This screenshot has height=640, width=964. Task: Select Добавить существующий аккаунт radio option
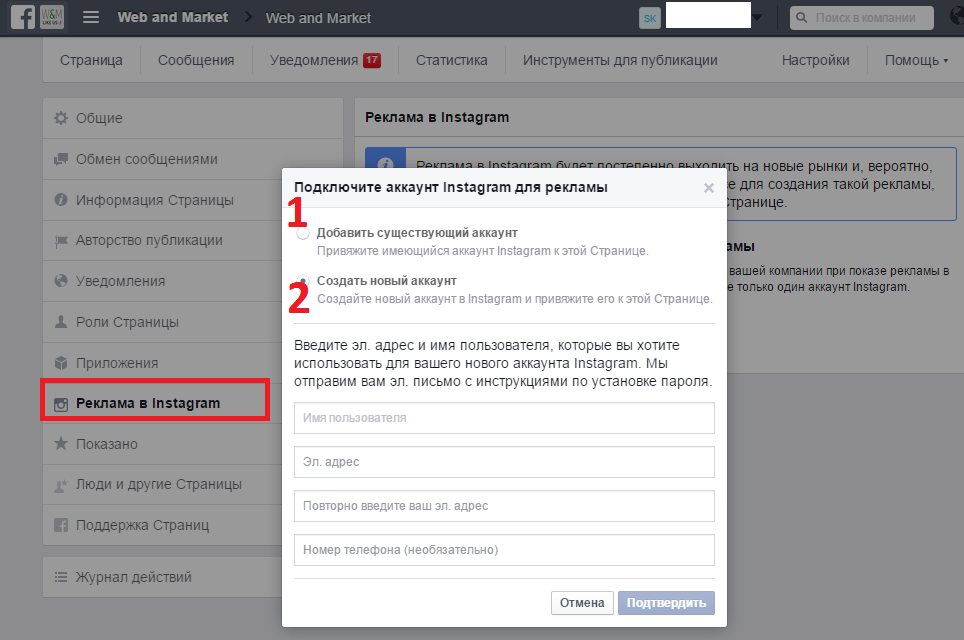coord(302,234)
